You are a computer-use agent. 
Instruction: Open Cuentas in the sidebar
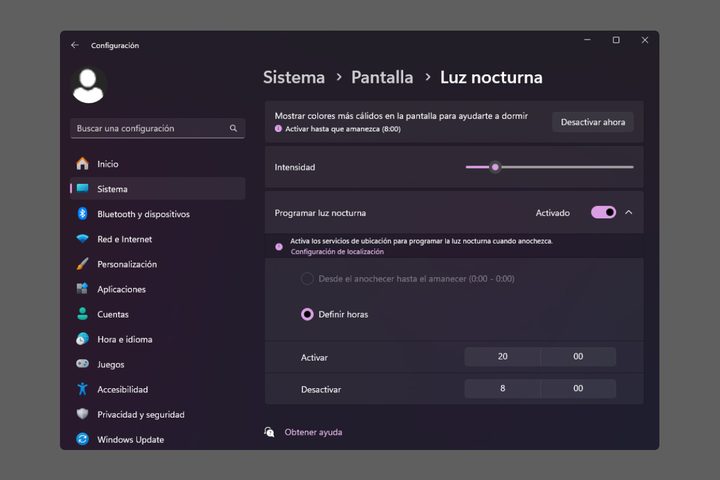coord(158,314)
